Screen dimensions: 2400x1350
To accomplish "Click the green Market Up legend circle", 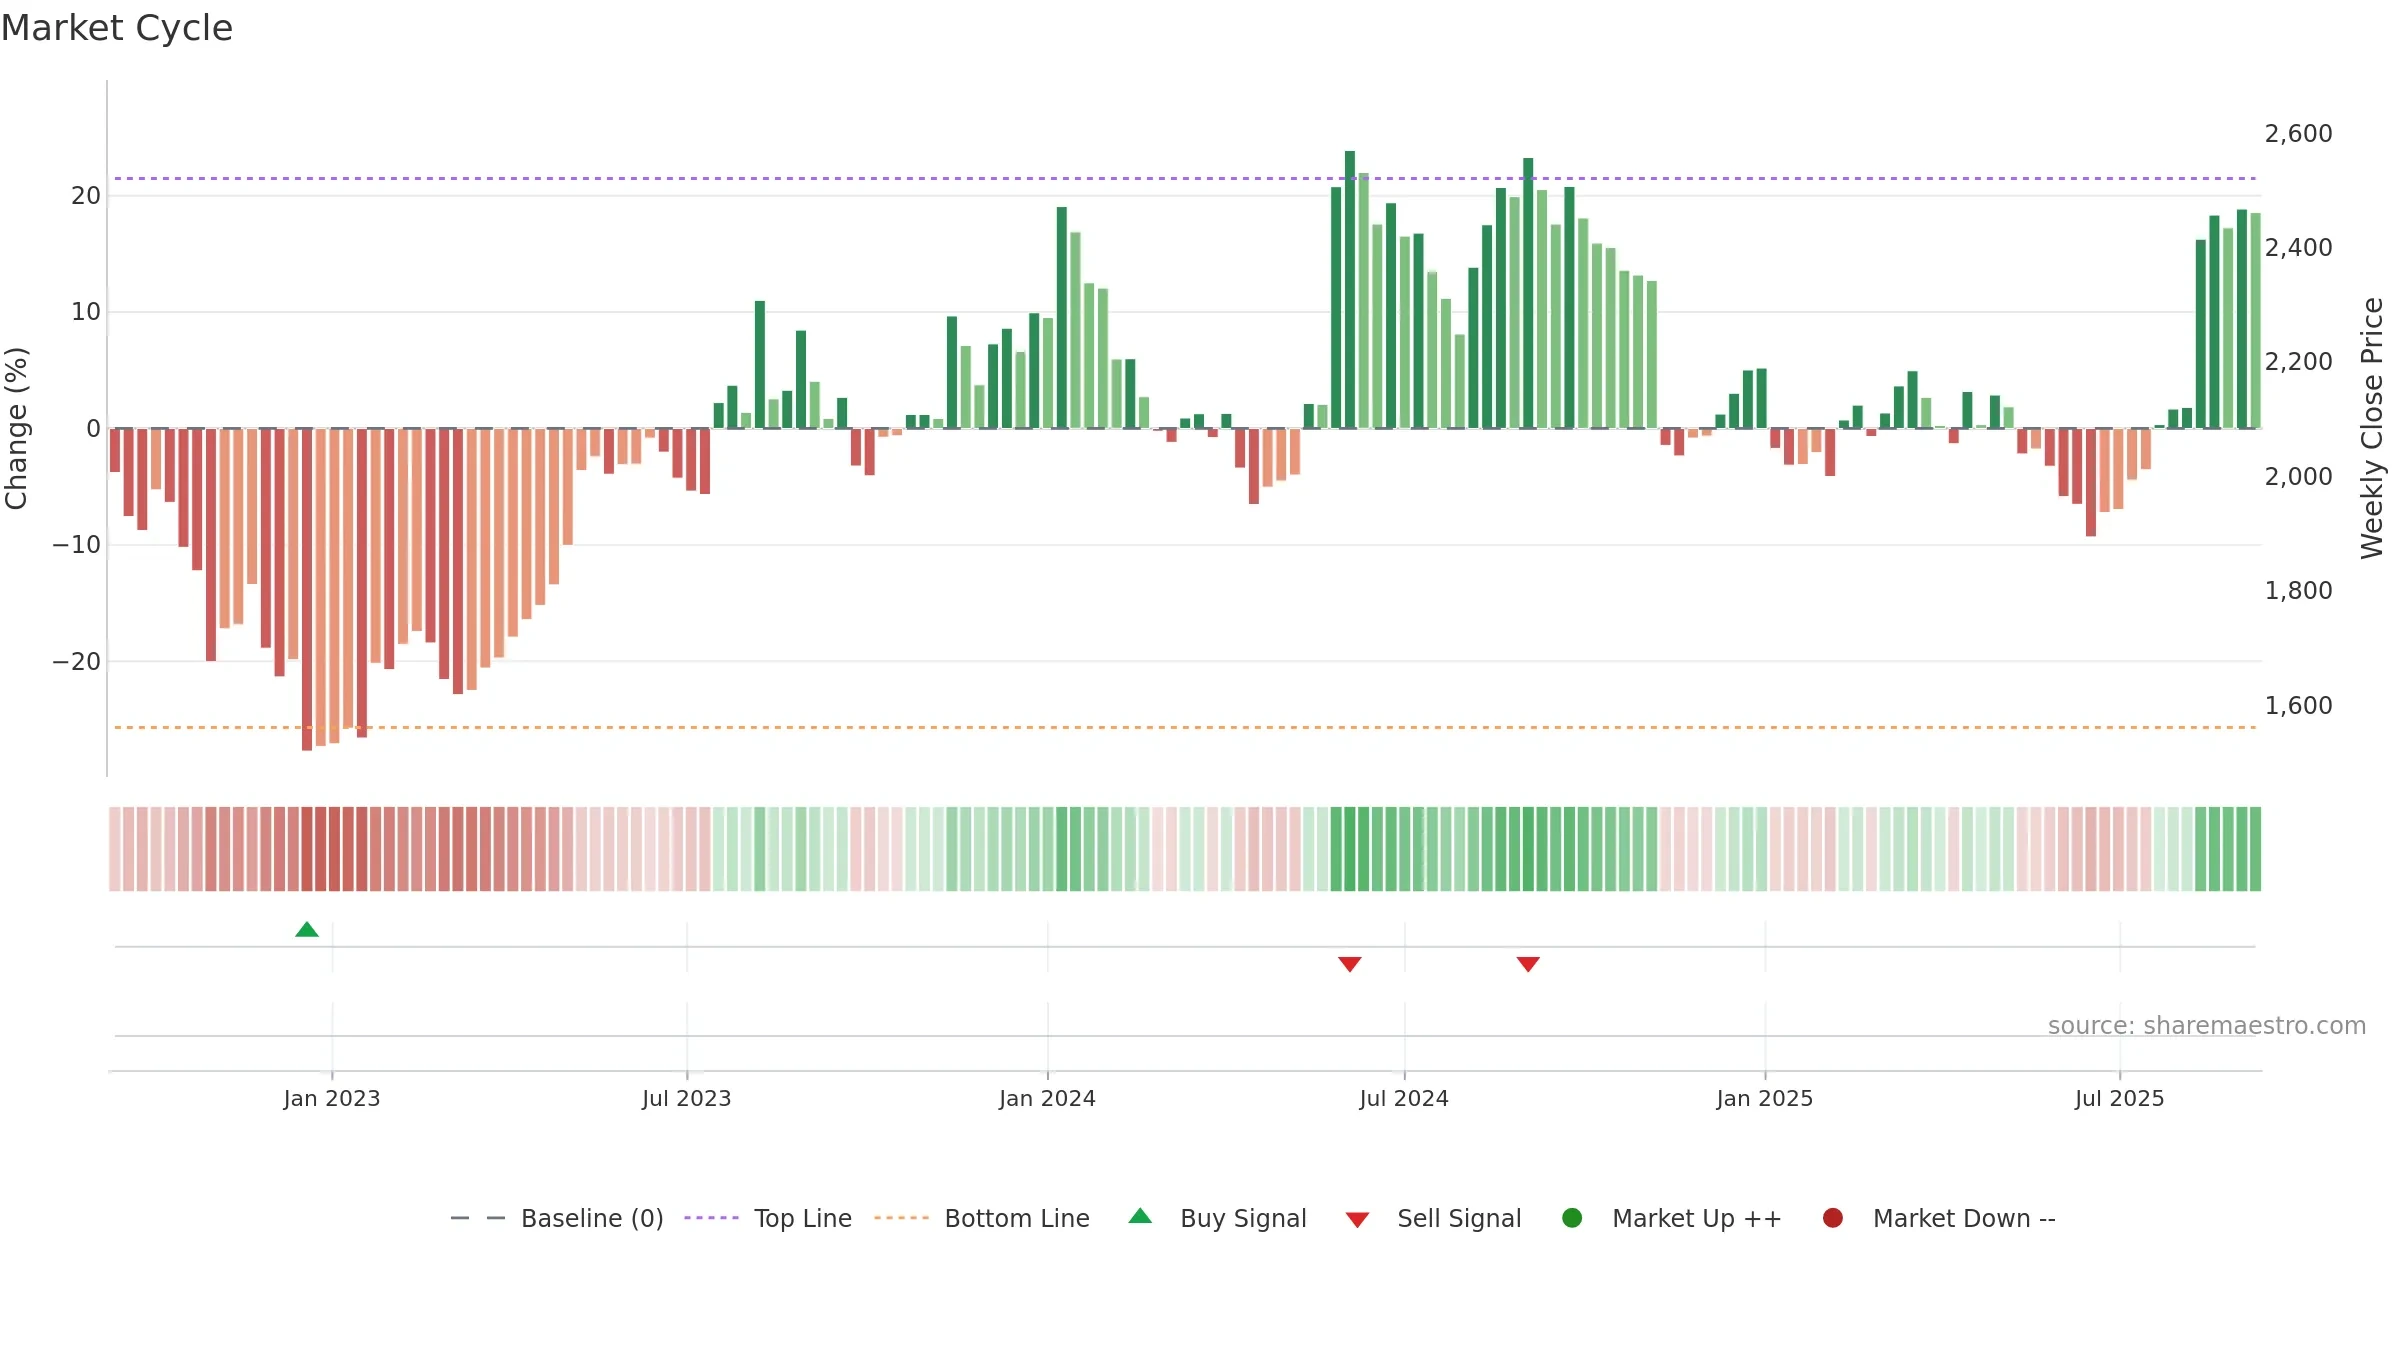I will pos(1572,1218).
